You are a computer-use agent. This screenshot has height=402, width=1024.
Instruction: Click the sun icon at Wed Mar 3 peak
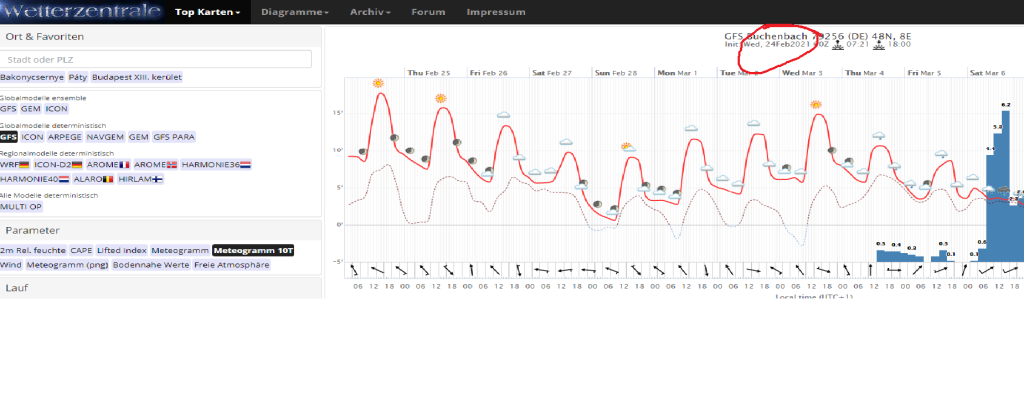[816, 104]
